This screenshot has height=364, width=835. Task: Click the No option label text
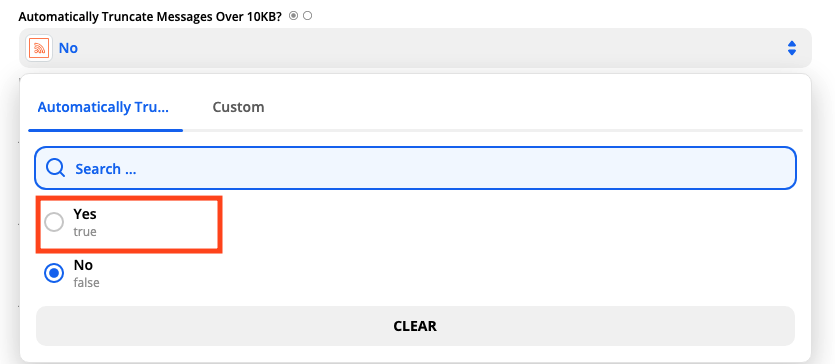tap(83, 265)
